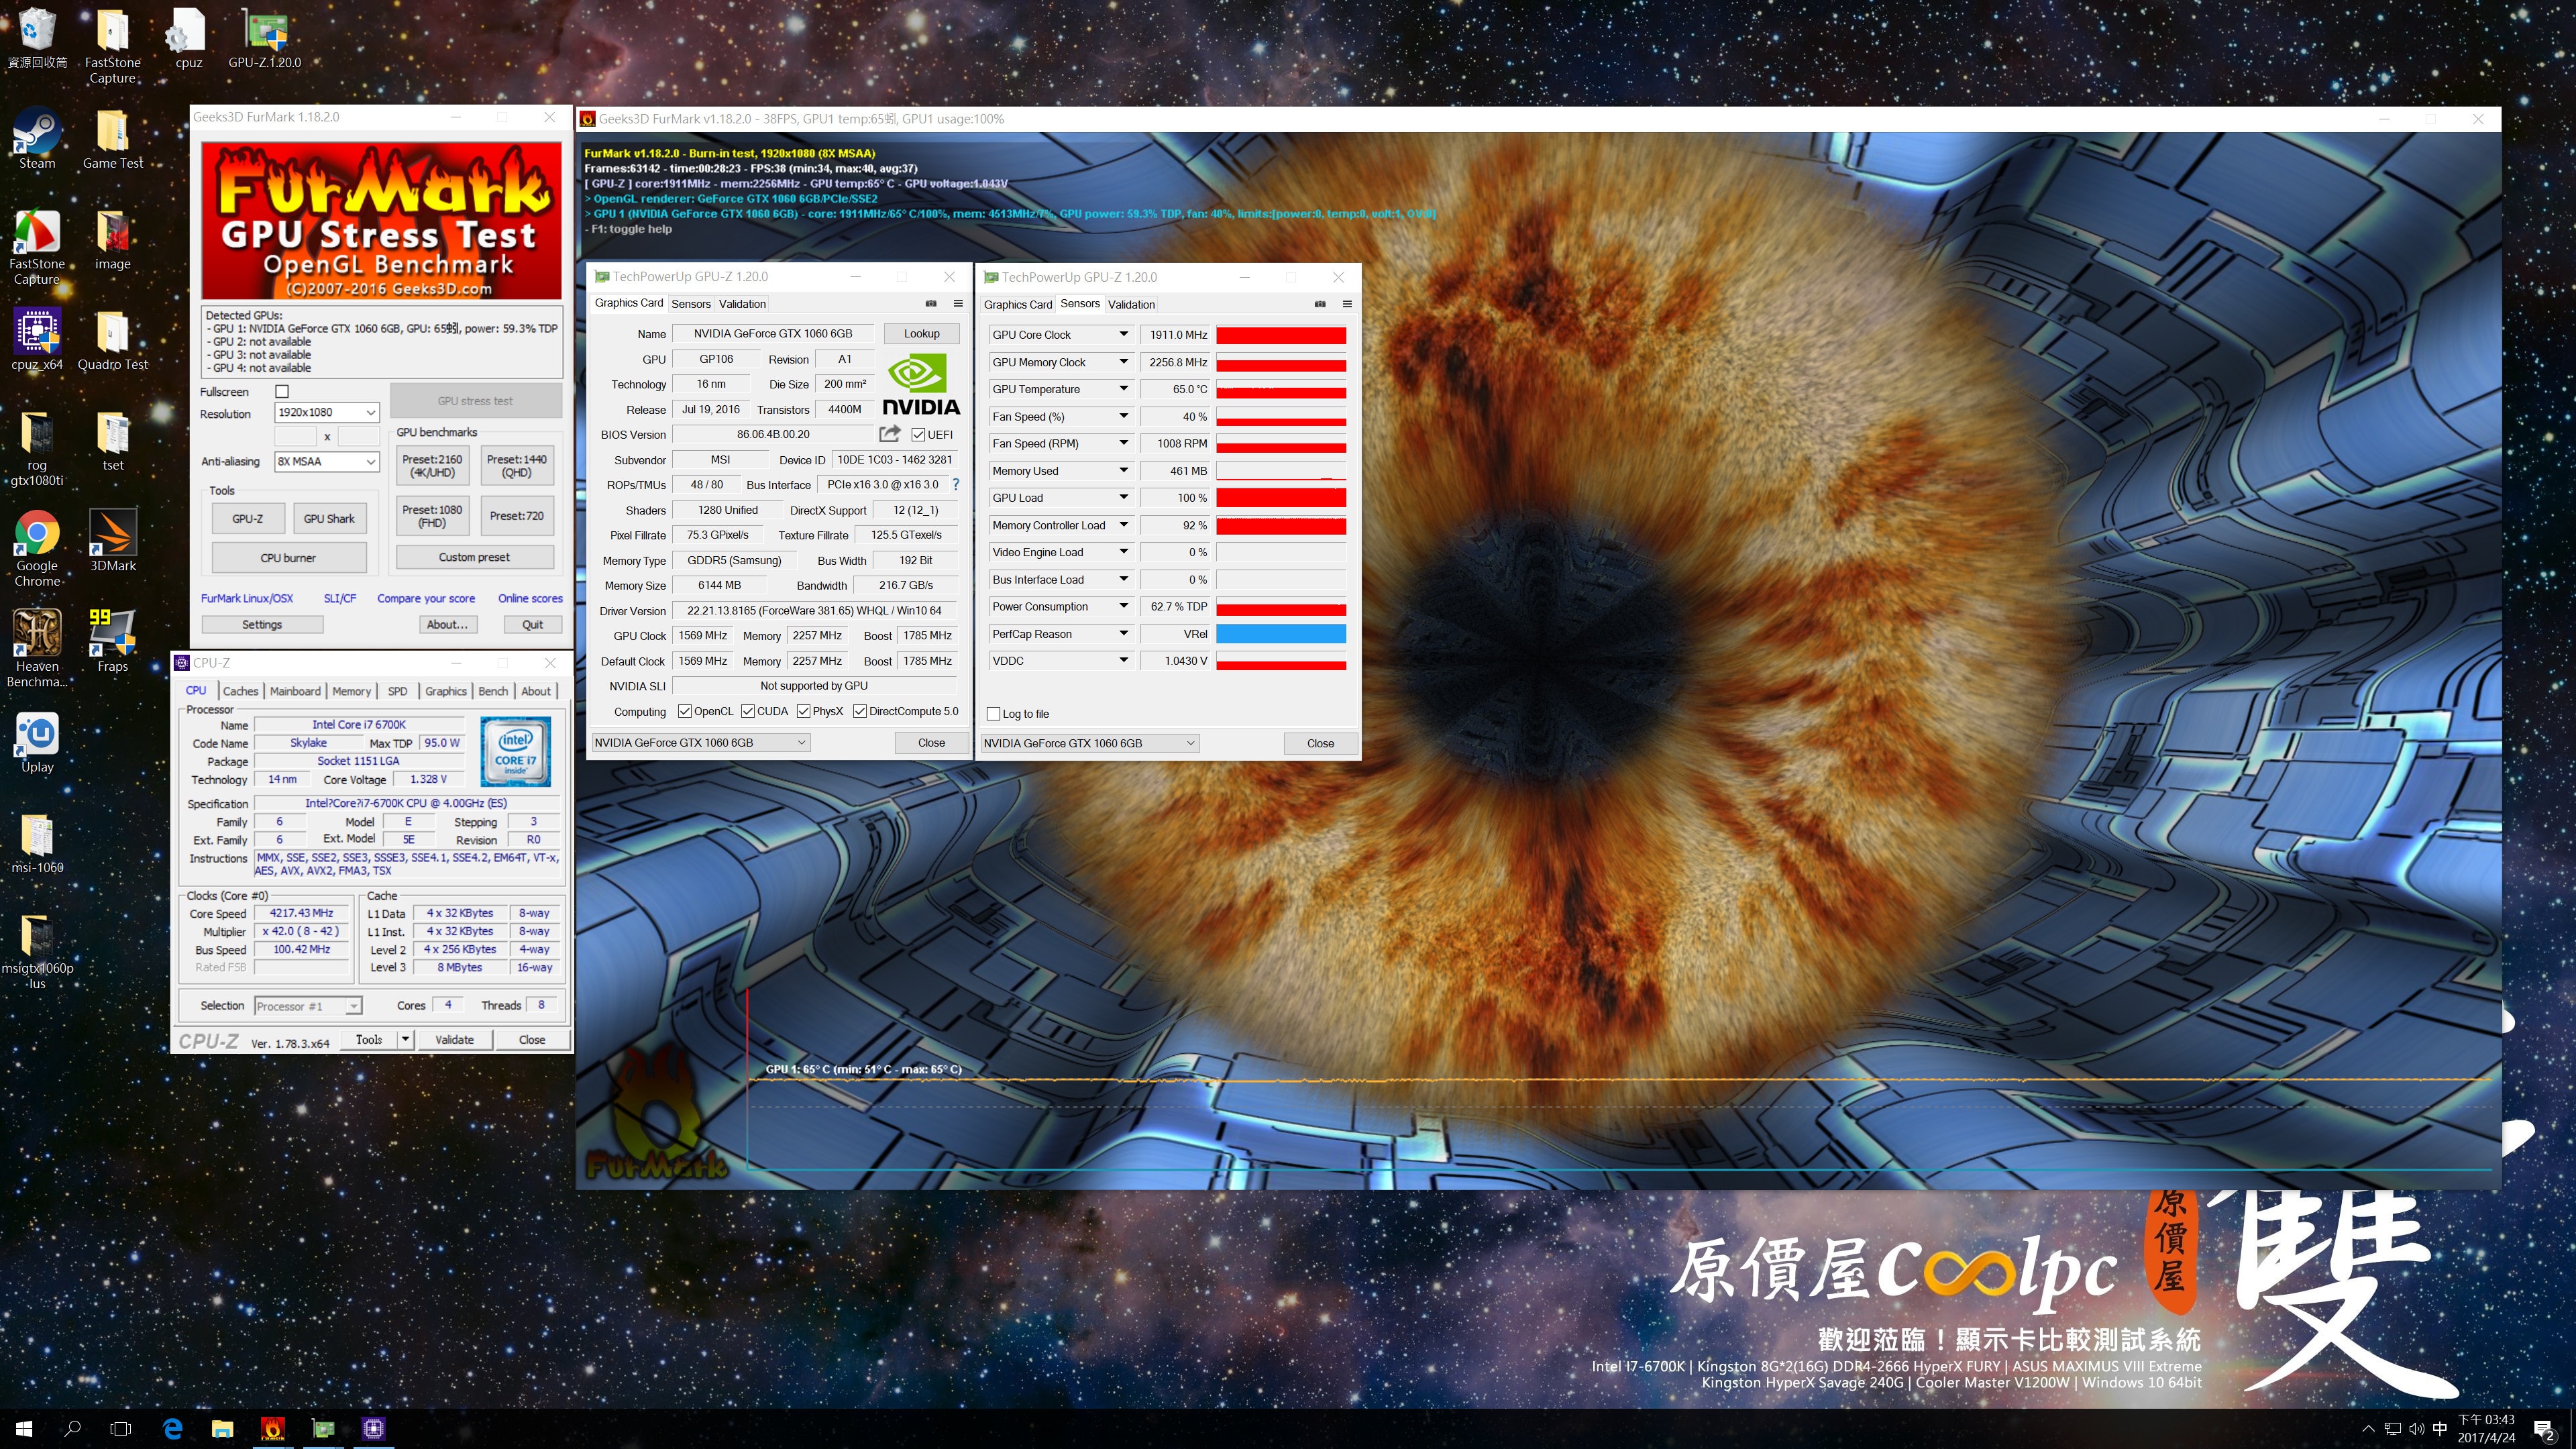
Task: Open Validation tab in GPU-Z Sensors window
Action: pyautogui.click(x=1131, y=304)
